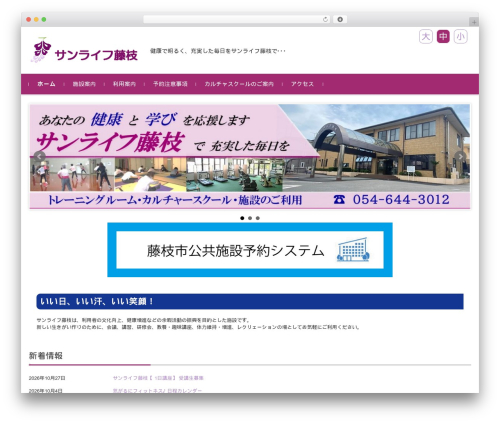Open the 藤枝市公共施設予約システム banner link
The height and width of the screenshot is (423, 500).
click(250, 250)
